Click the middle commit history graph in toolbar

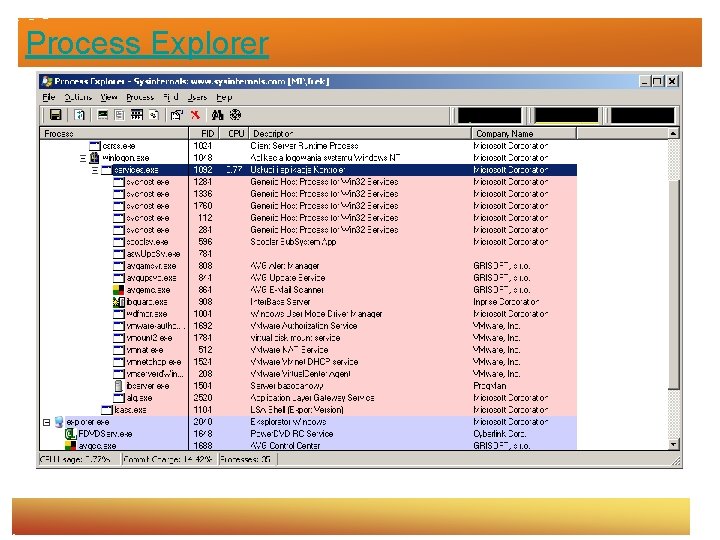point(567,115)
